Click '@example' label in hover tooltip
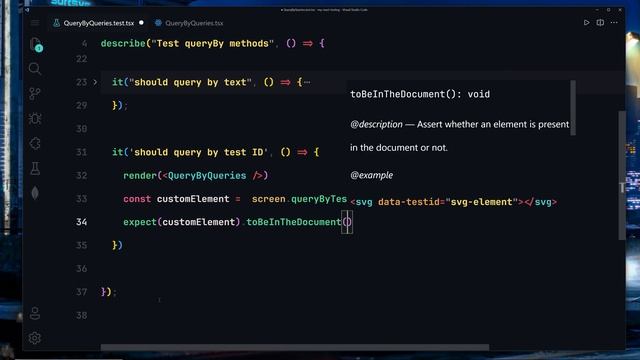The height and width of the screenshot is (360, 640). [371, 175]
